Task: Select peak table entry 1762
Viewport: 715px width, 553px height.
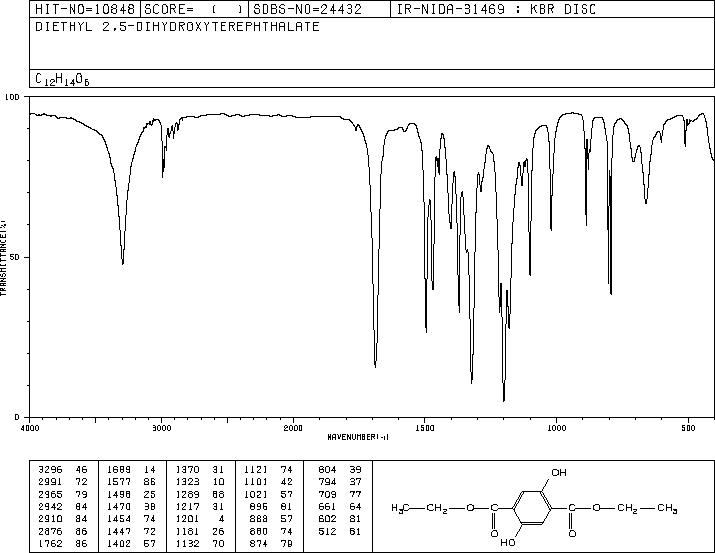Action: click(x=50, y=544)
